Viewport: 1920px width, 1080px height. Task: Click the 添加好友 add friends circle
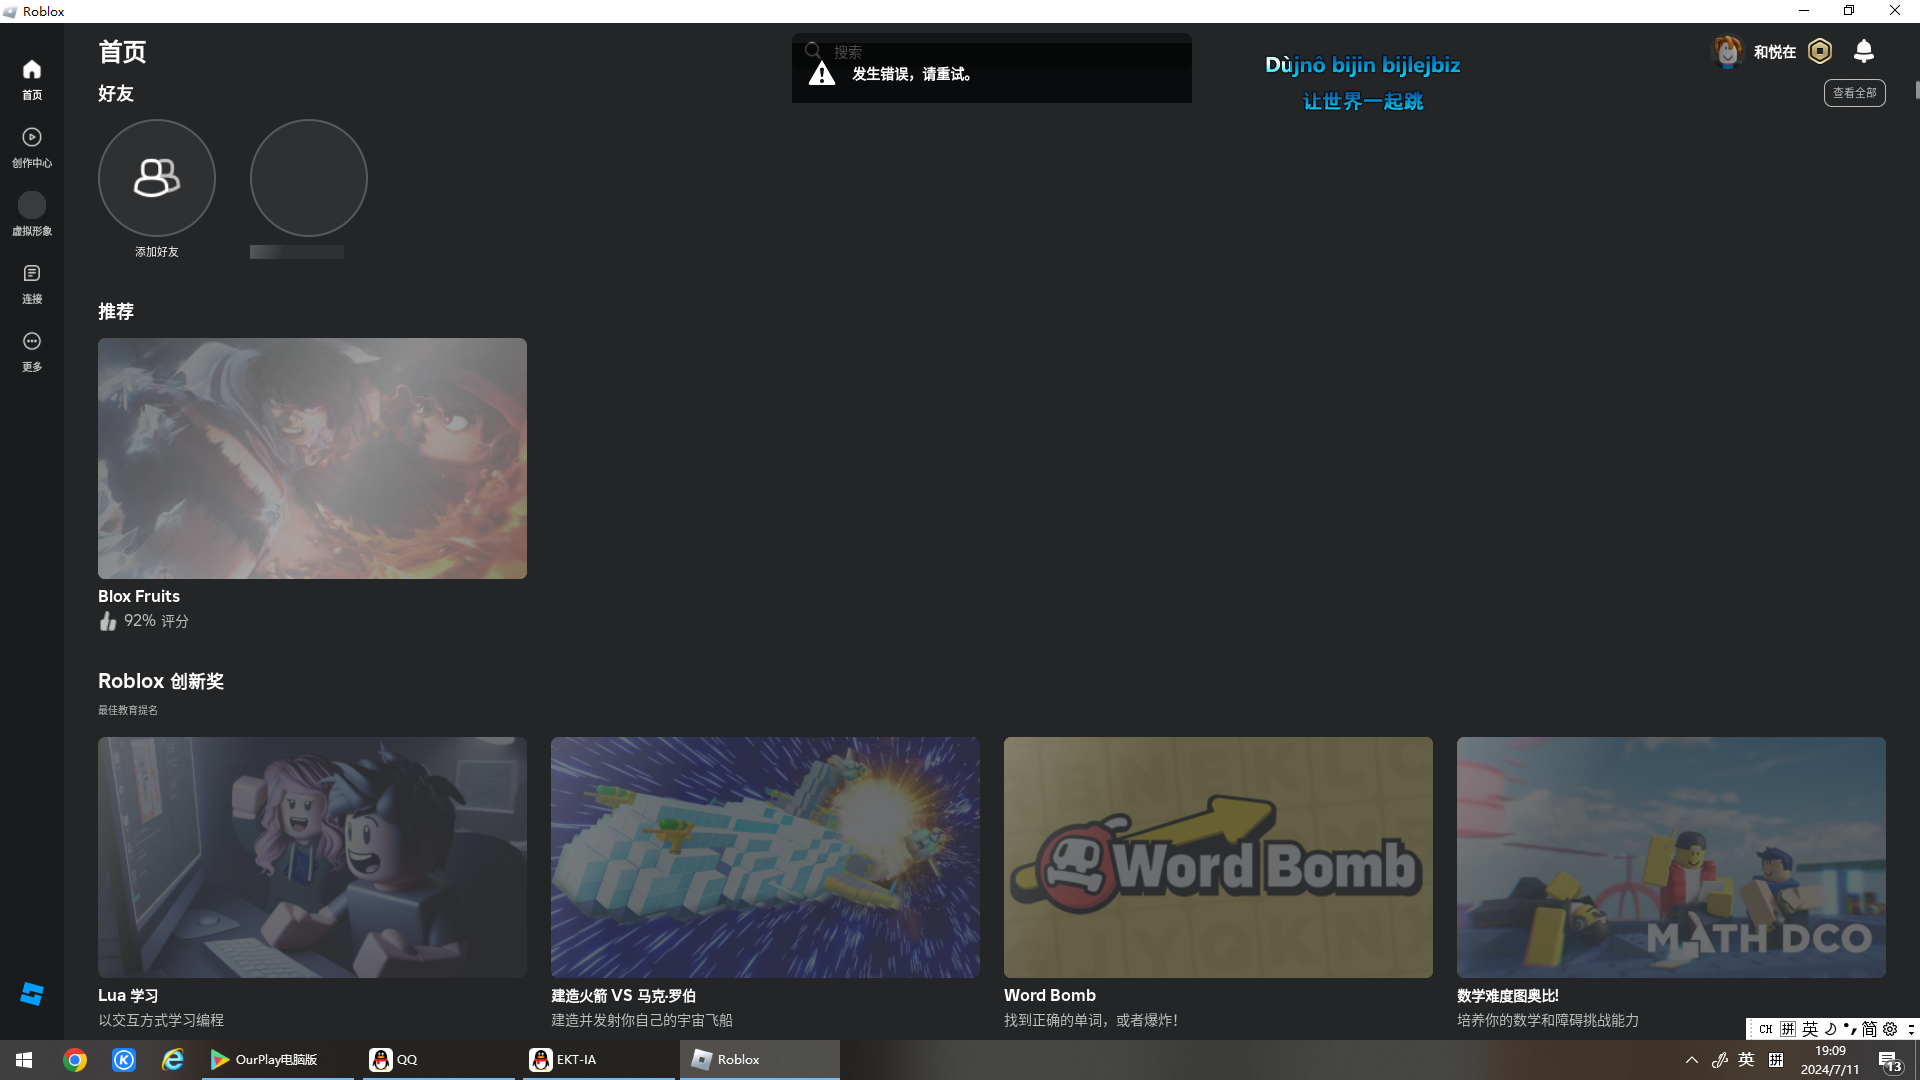coord(157,178)
